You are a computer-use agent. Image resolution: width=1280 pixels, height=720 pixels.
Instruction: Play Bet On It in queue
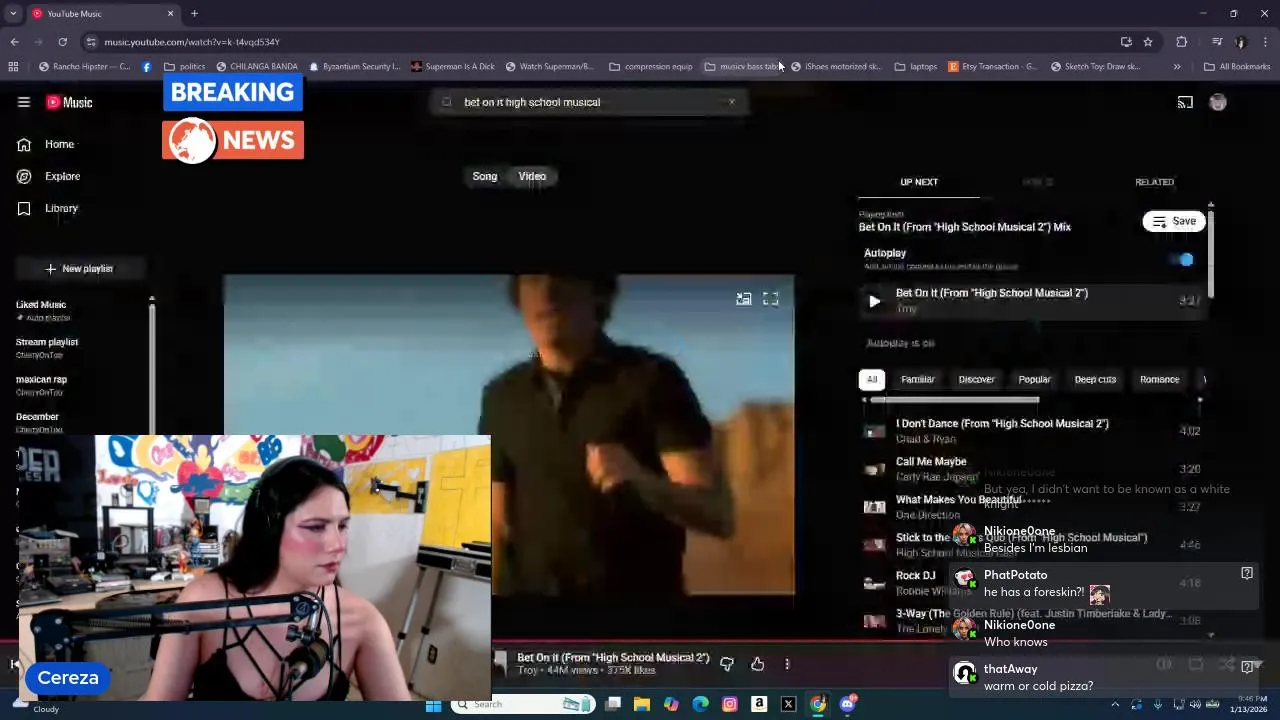[874, 301]
